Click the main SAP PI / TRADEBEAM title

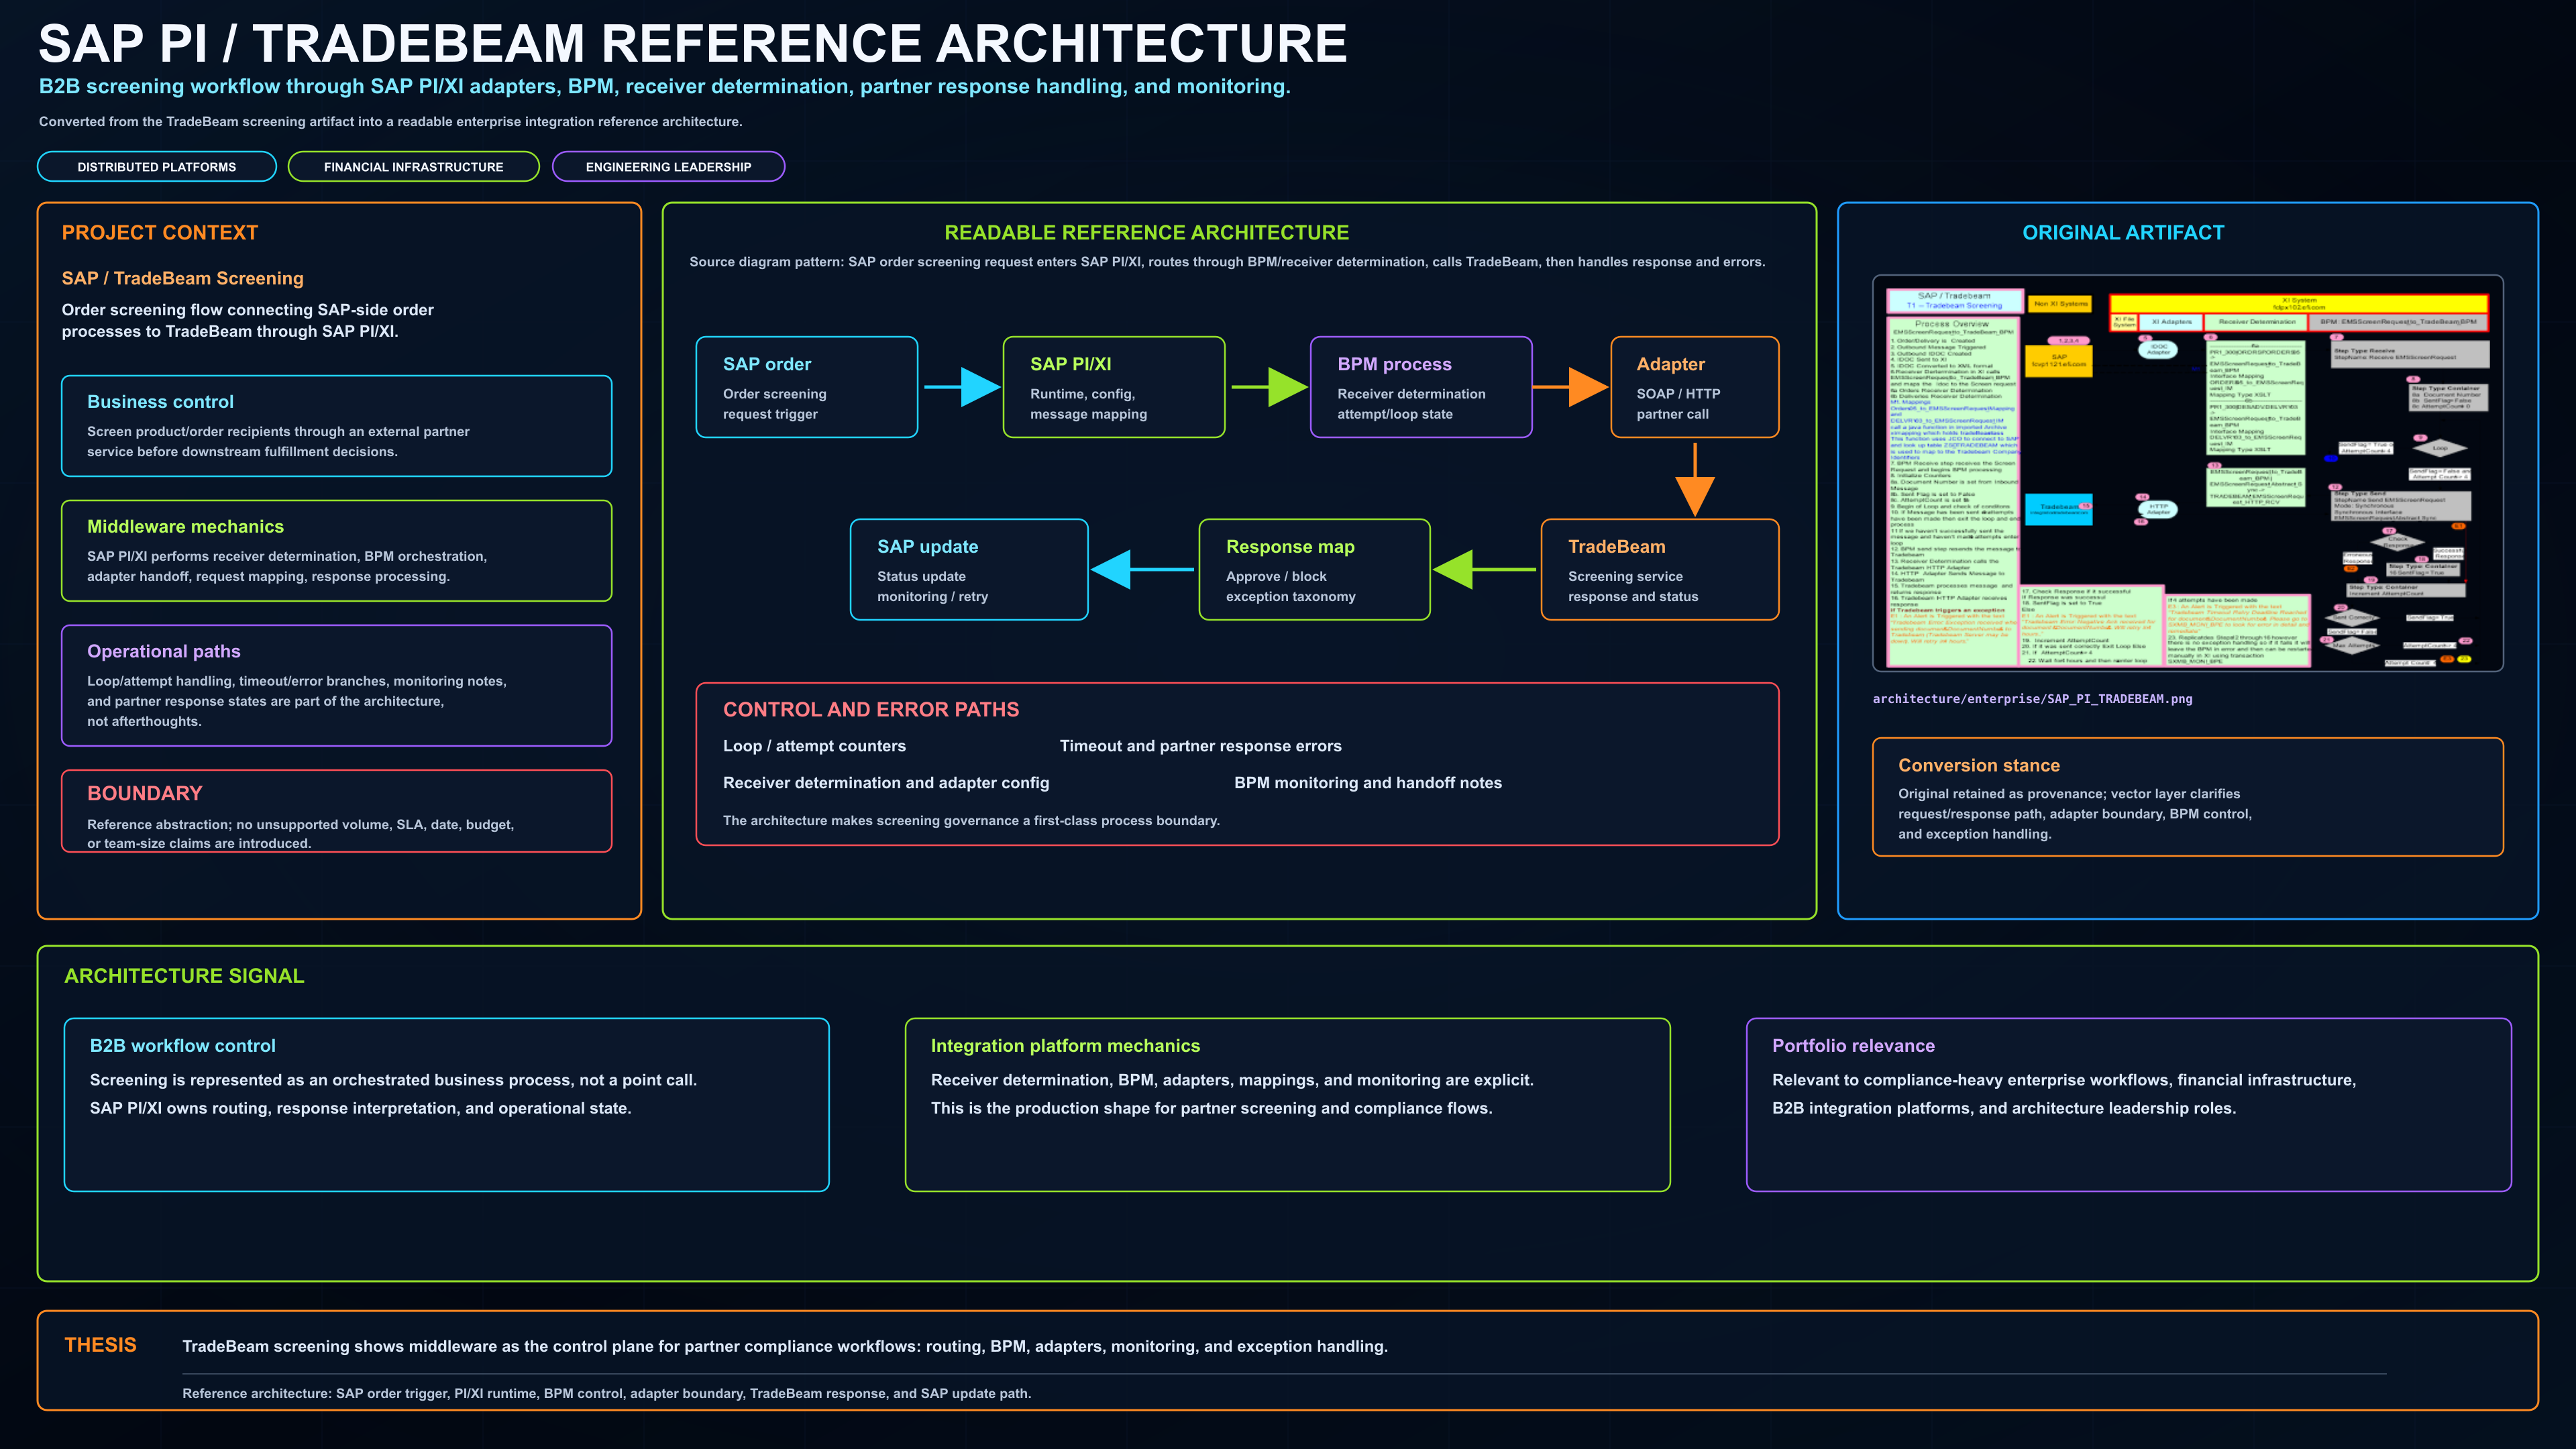click(x=692, y=44)
